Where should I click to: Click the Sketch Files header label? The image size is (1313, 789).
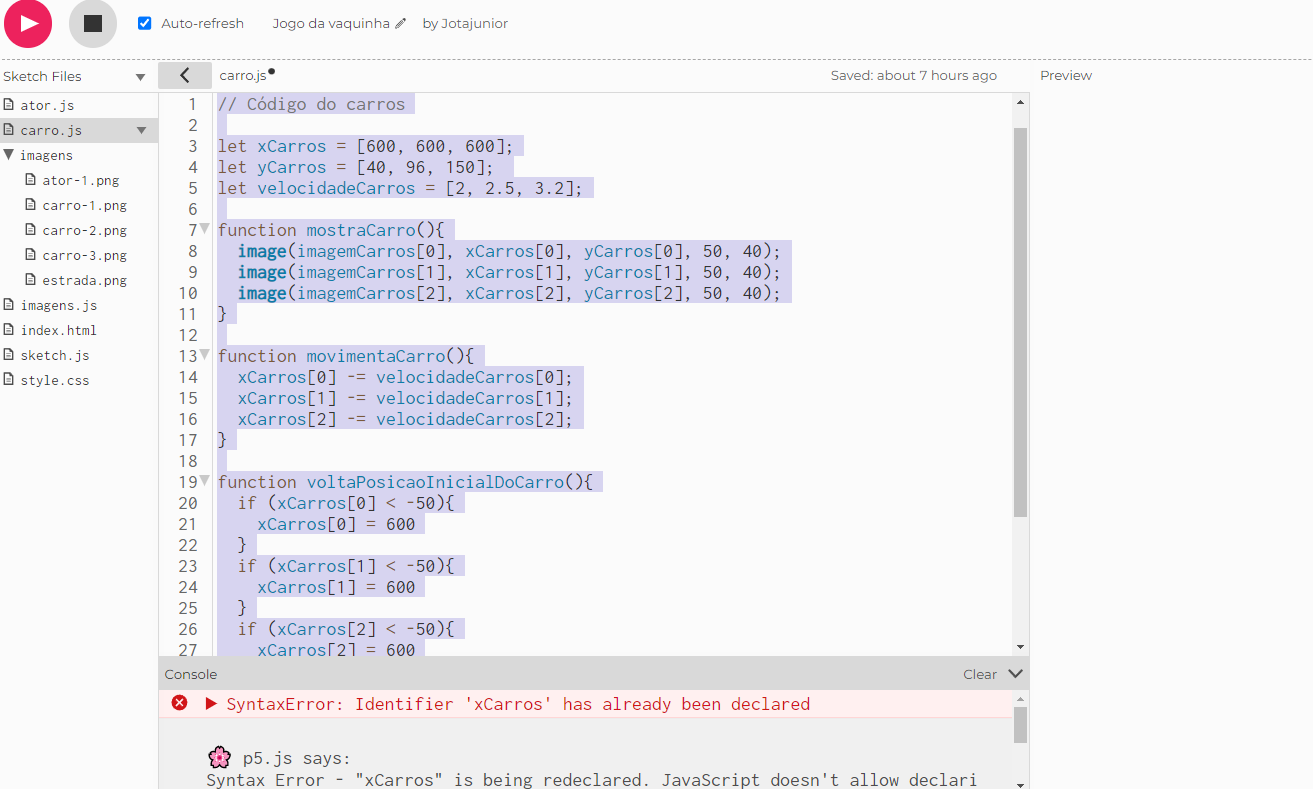(42, 76)
